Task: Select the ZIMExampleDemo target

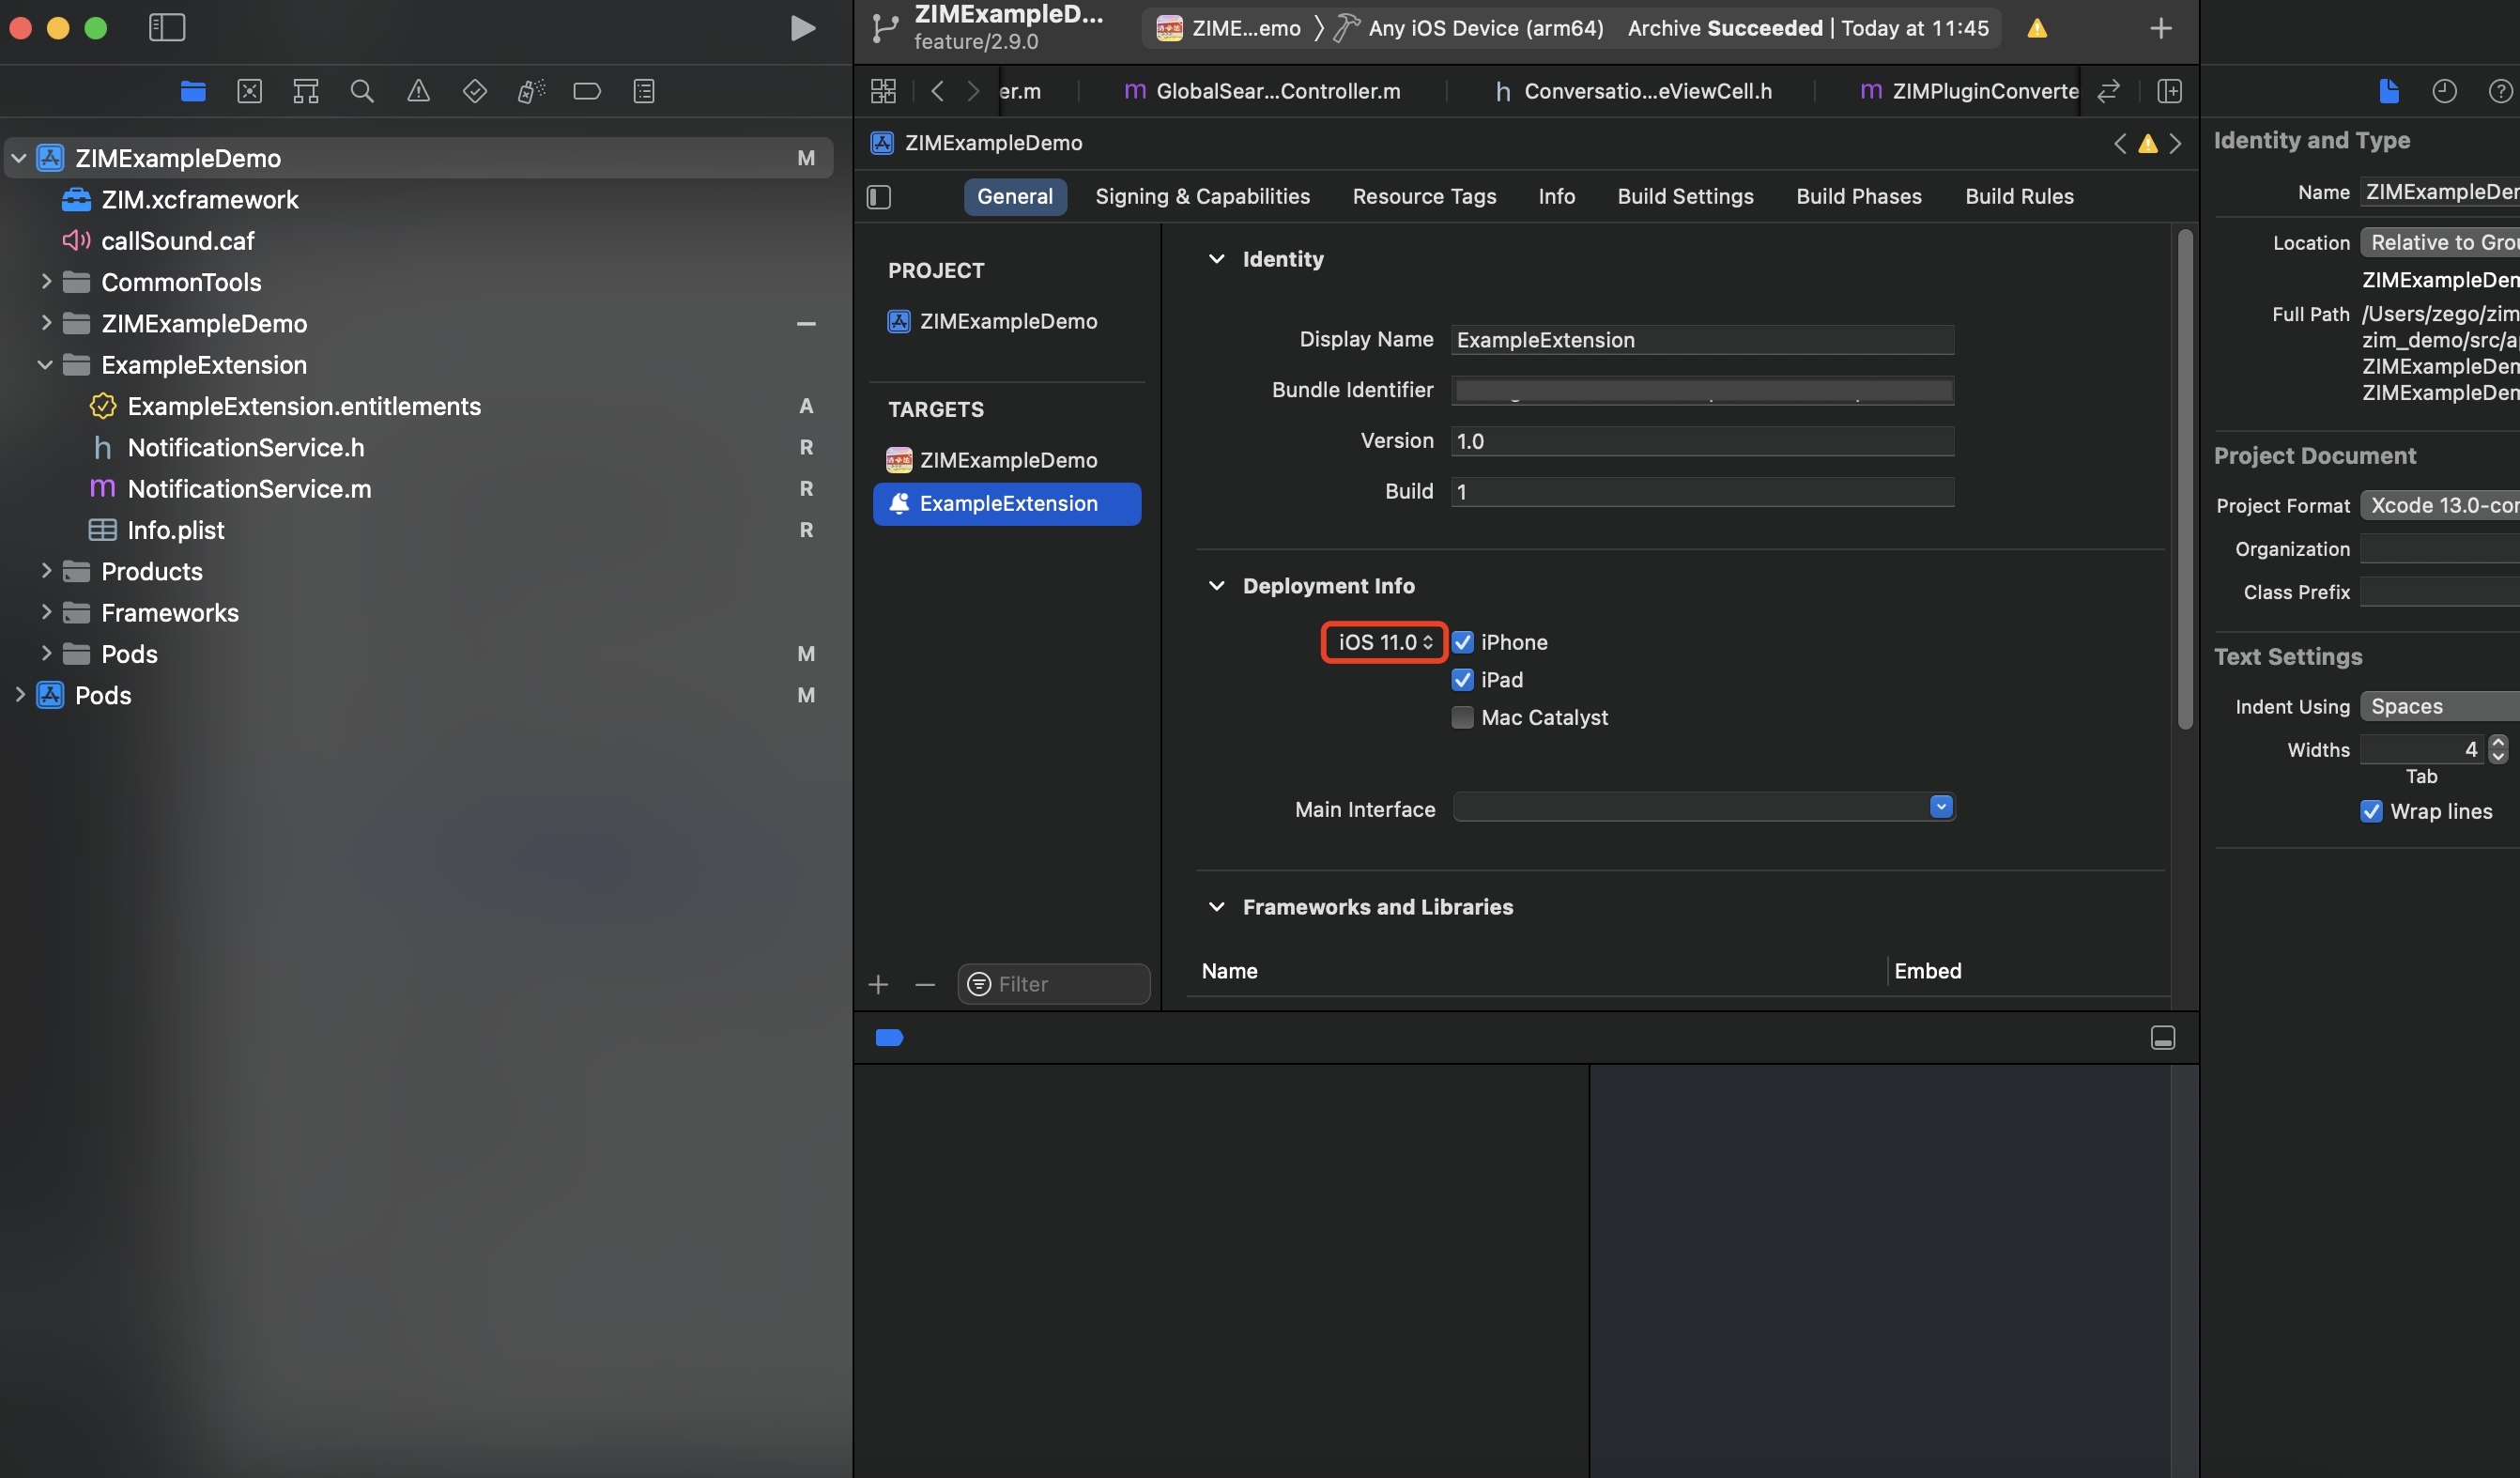Action: (1007, 460)
